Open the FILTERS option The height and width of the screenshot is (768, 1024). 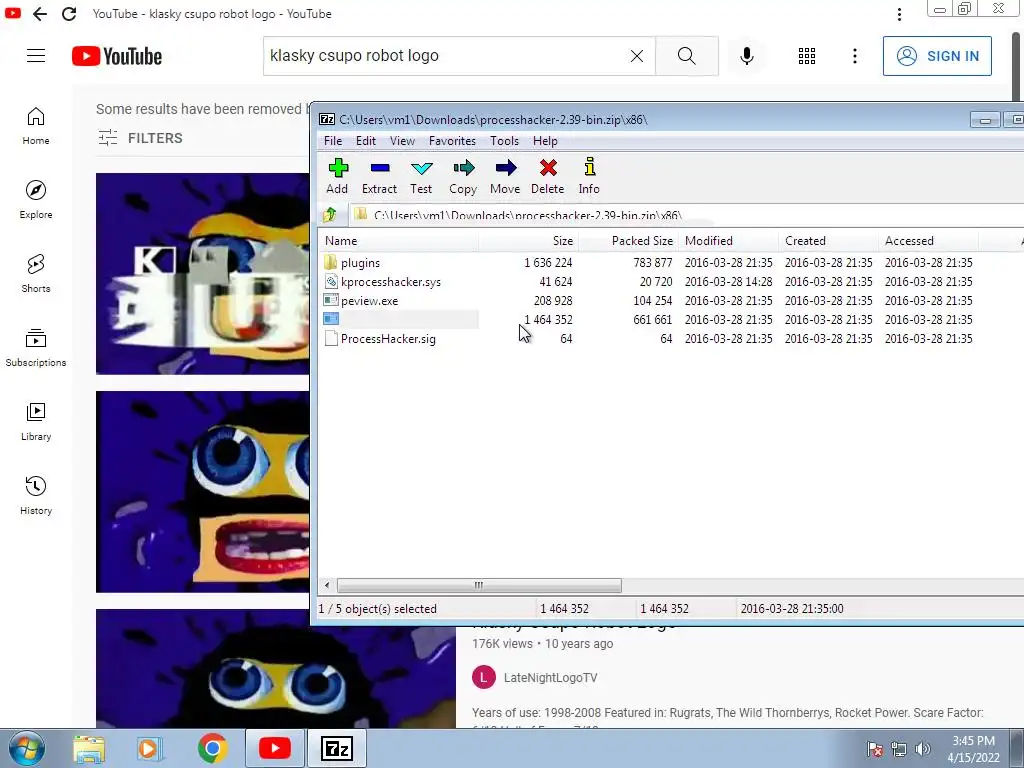[140, 138]
